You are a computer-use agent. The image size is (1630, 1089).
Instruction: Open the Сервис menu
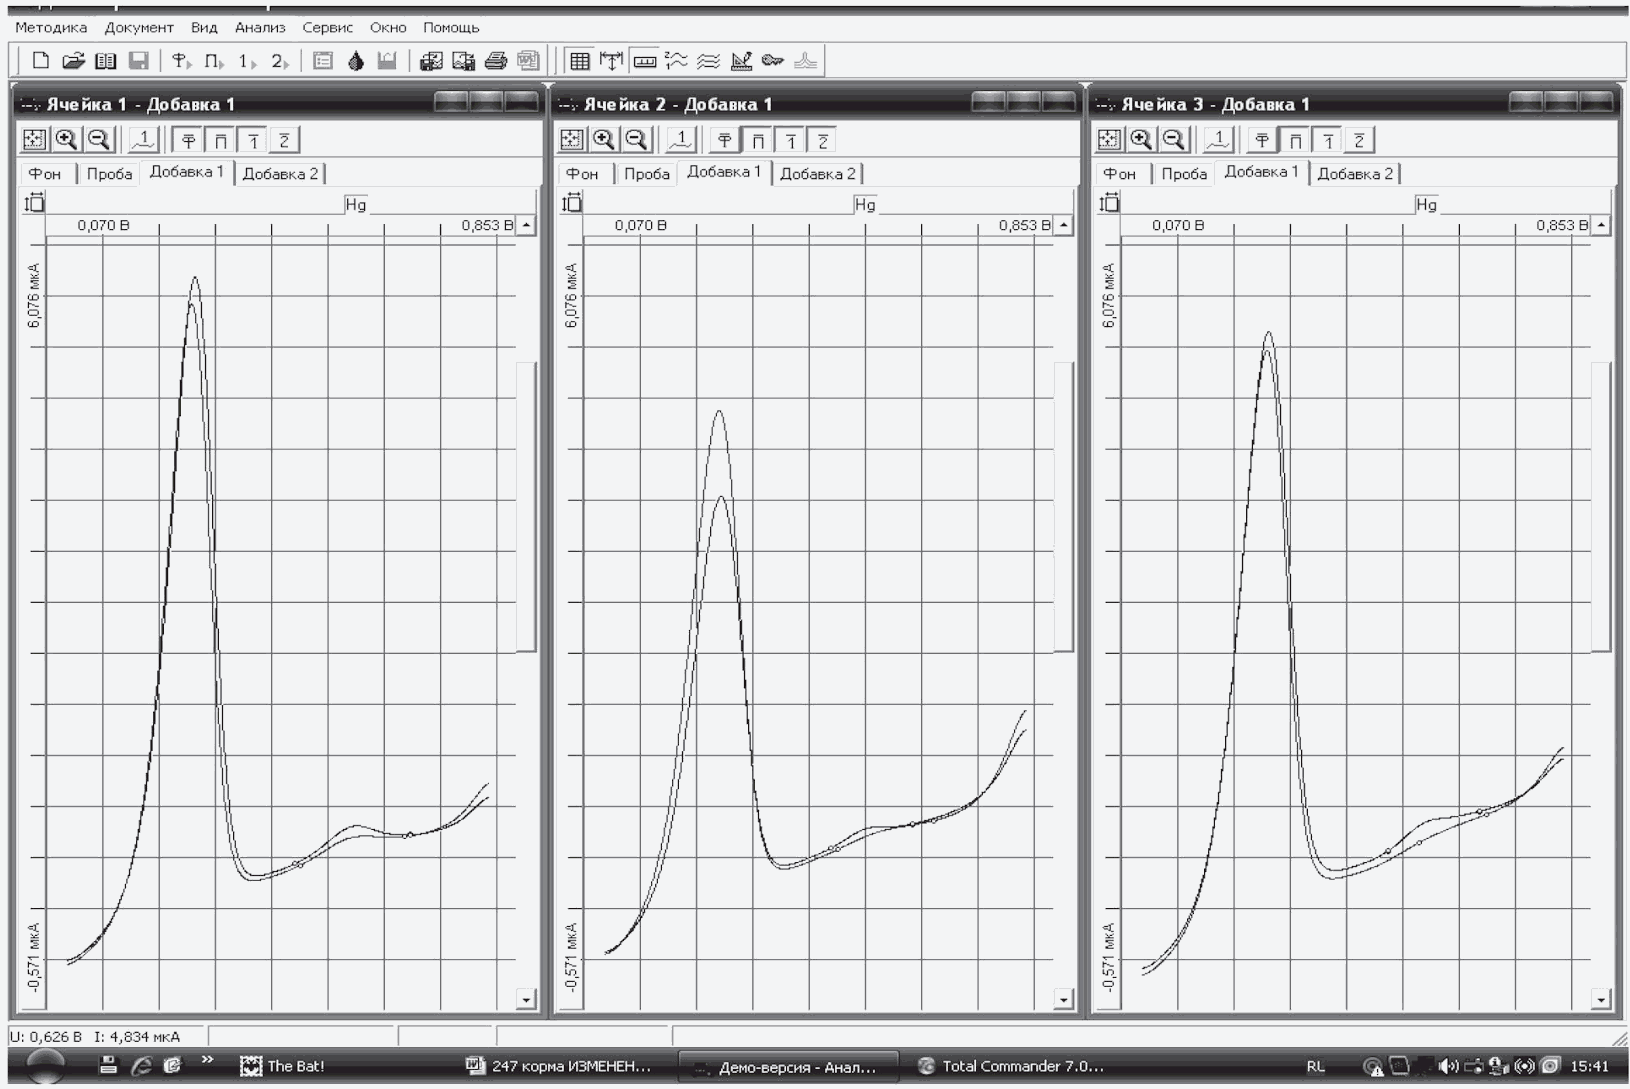point(327,27)
